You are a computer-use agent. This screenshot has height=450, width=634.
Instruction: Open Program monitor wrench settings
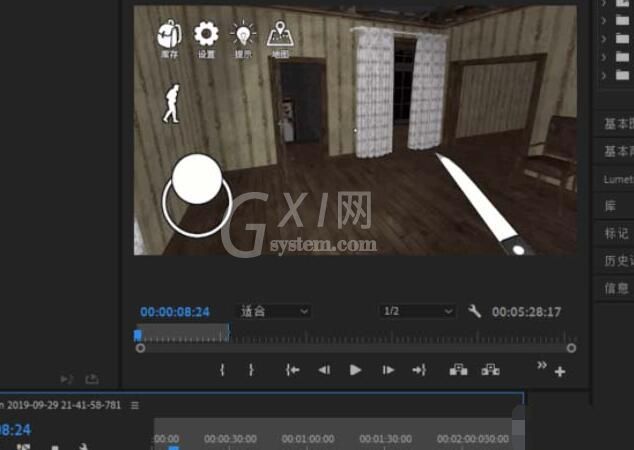point(474,311)
